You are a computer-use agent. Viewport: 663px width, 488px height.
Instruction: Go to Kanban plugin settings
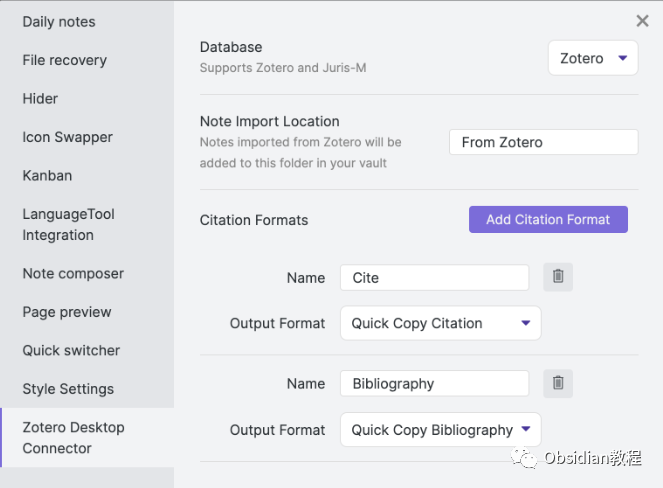(47, 176)
